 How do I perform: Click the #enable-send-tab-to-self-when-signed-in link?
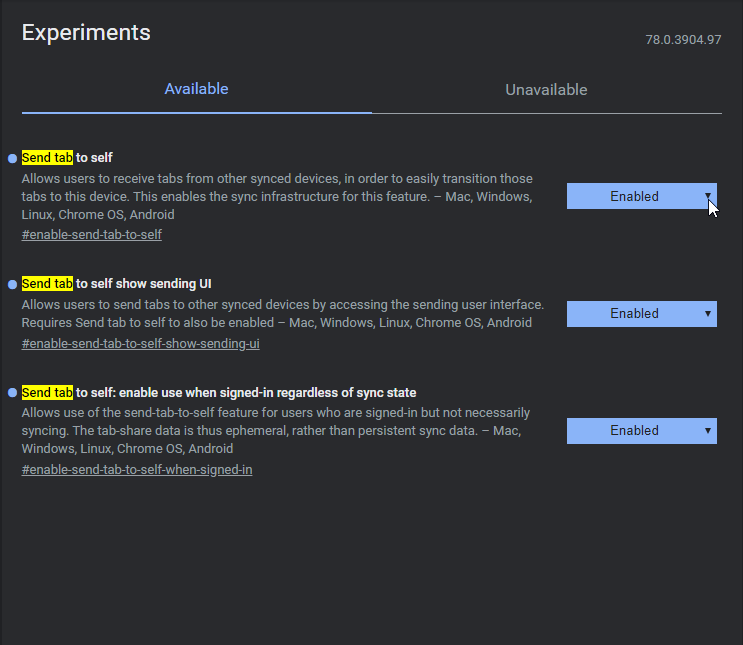[136, 469]
